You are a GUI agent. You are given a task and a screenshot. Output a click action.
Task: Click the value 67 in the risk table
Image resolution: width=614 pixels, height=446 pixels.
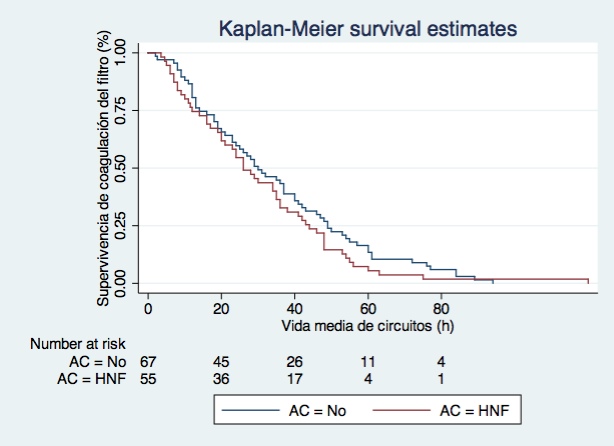(x=148, y=361)
